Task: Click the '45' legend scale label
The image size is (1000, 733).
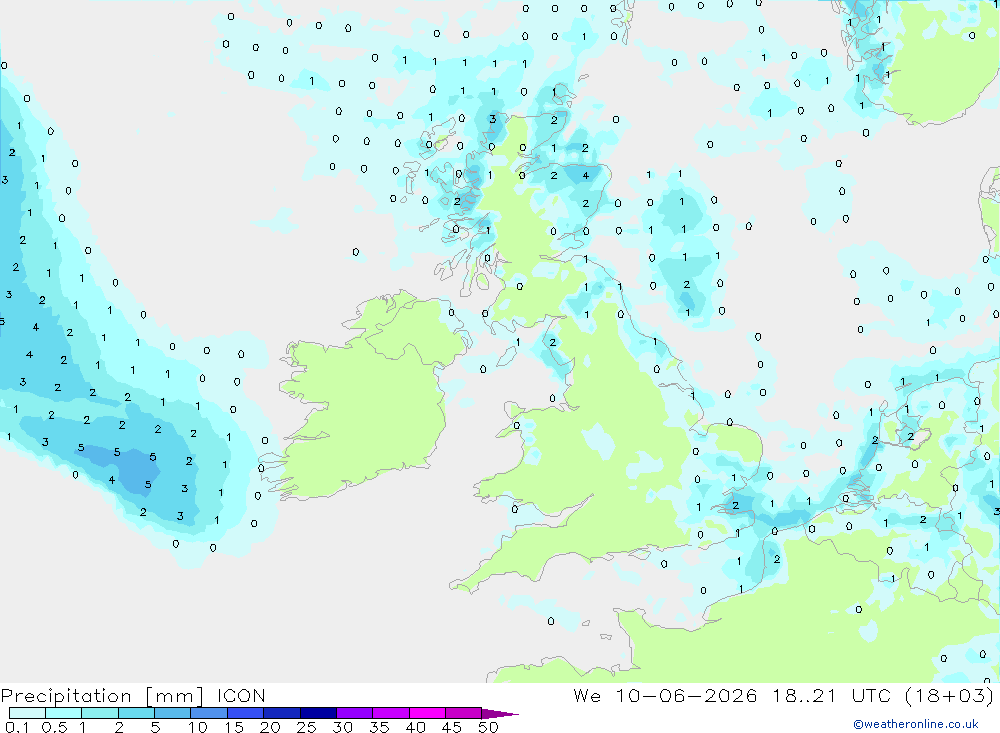Action: (452, 727)
